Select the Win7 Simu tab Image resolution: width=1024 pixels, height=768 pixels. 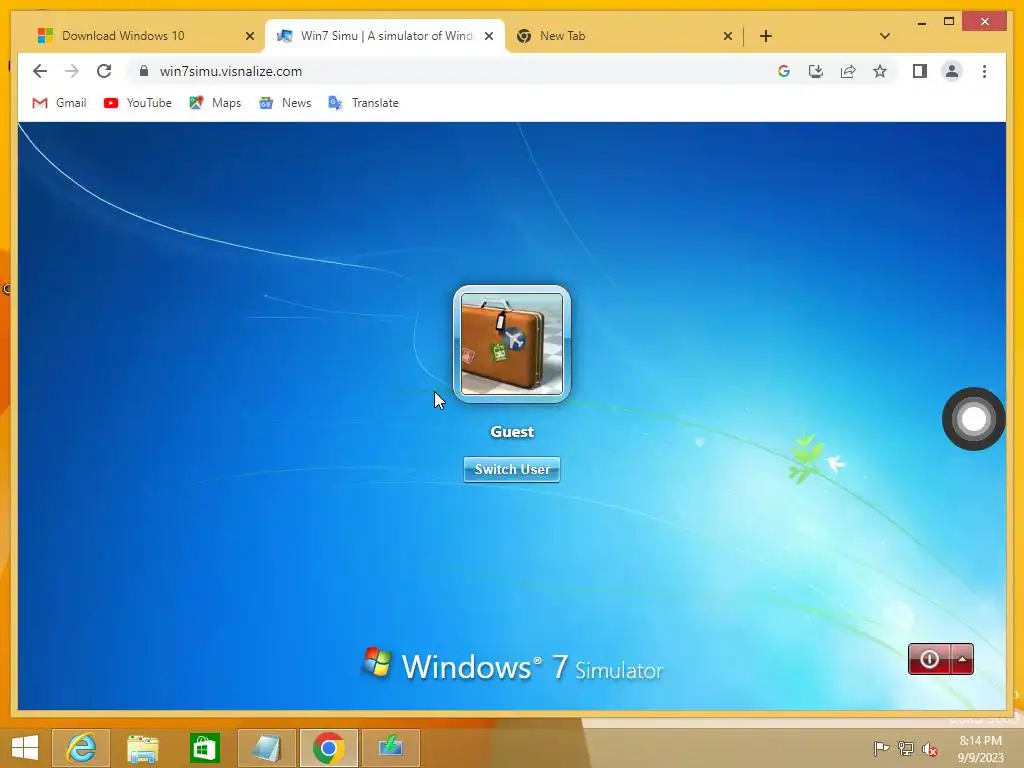pos(387,36)
